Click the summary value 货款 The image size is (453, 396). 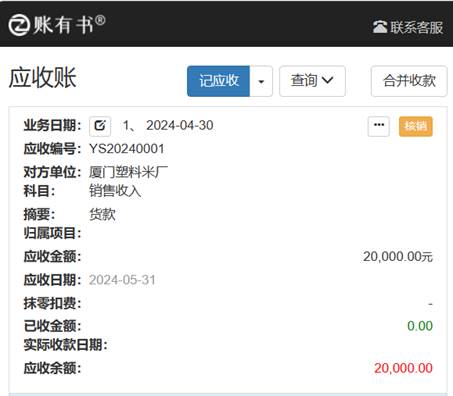[102, 214]
